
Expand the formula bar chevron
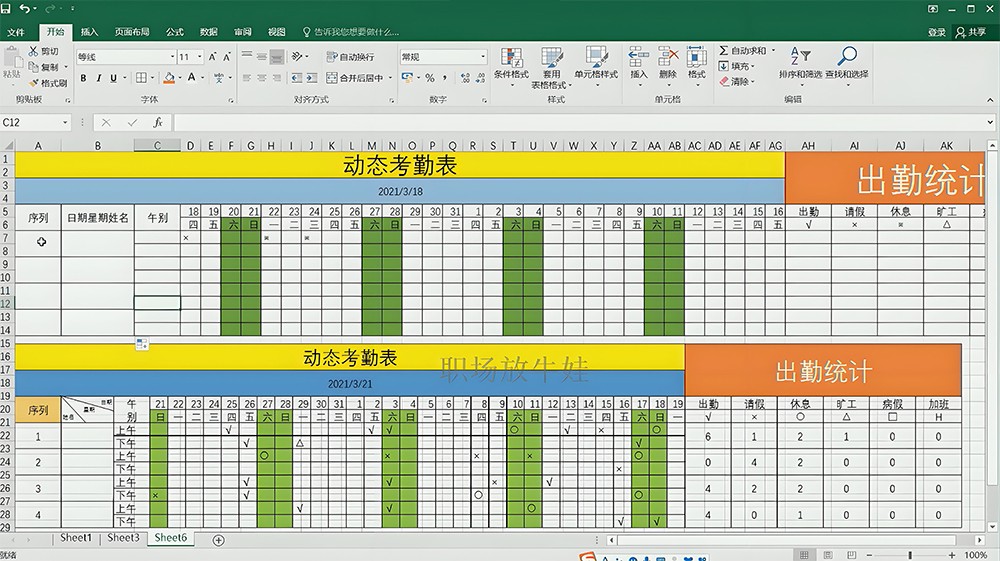pos(990,122)
